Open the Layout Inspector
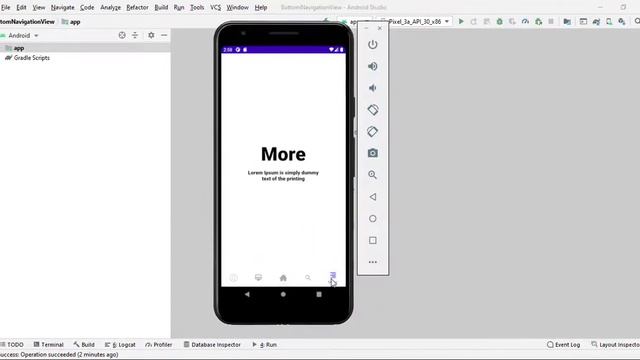640x360 pixels. 616,345
